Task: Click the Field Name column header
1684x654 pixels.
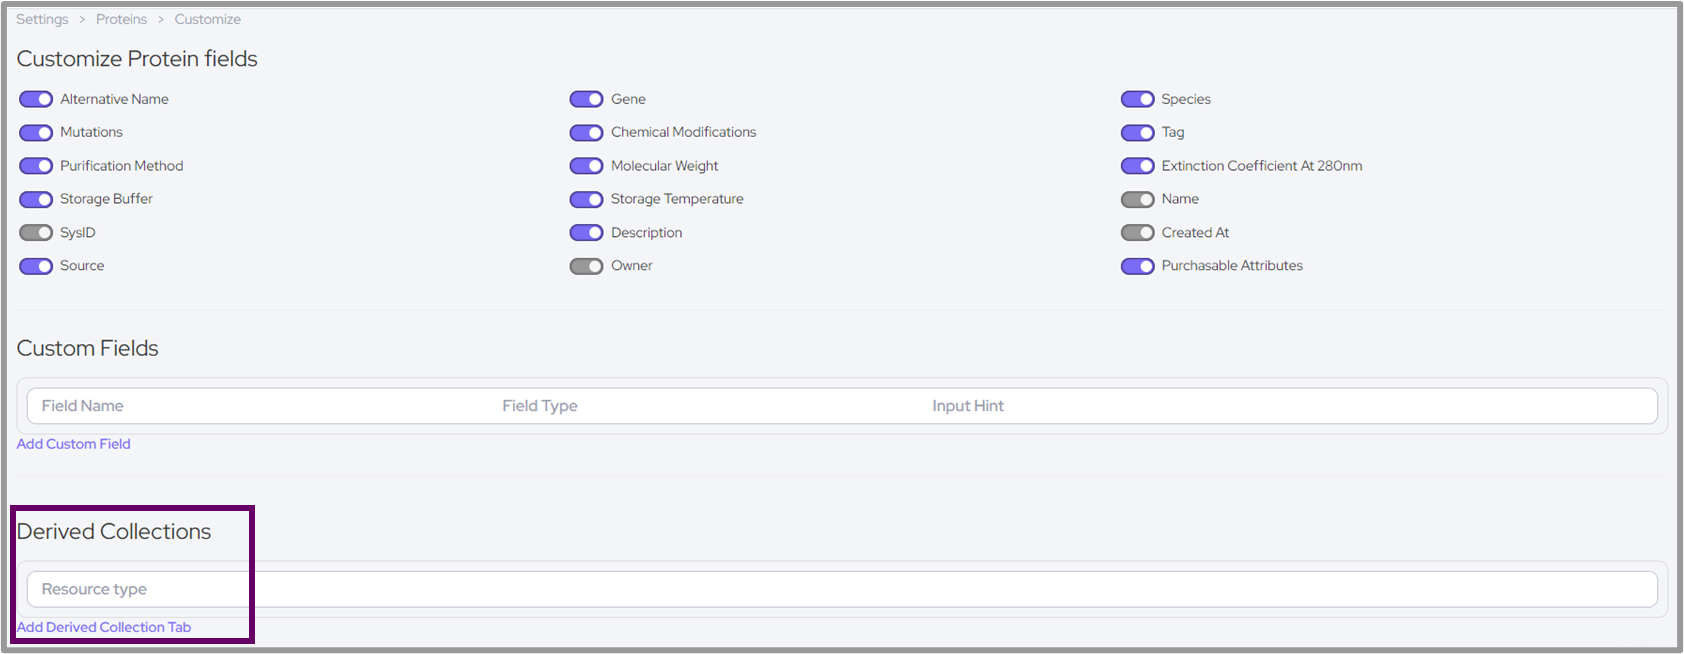Action: (82, 406)
